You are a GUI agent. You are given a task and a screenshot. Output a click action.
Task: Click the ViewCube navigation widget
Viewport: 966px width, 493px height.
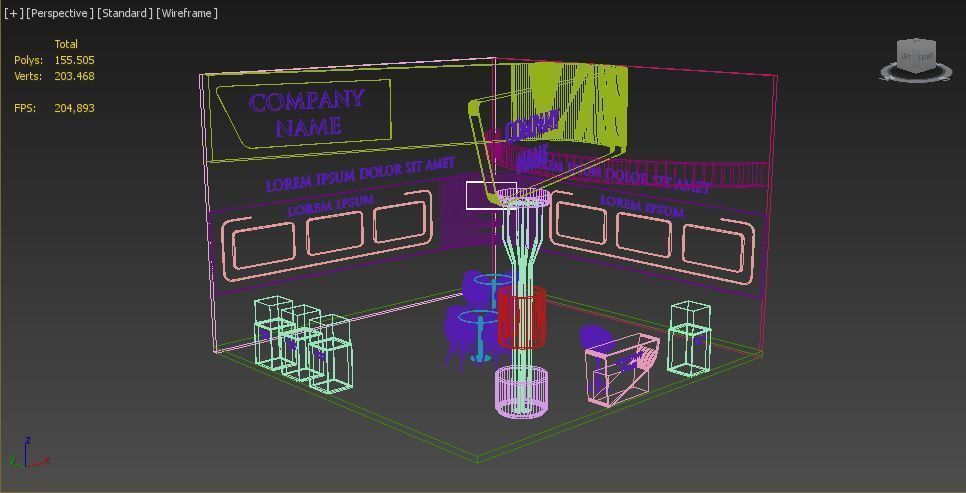(917, 56)
